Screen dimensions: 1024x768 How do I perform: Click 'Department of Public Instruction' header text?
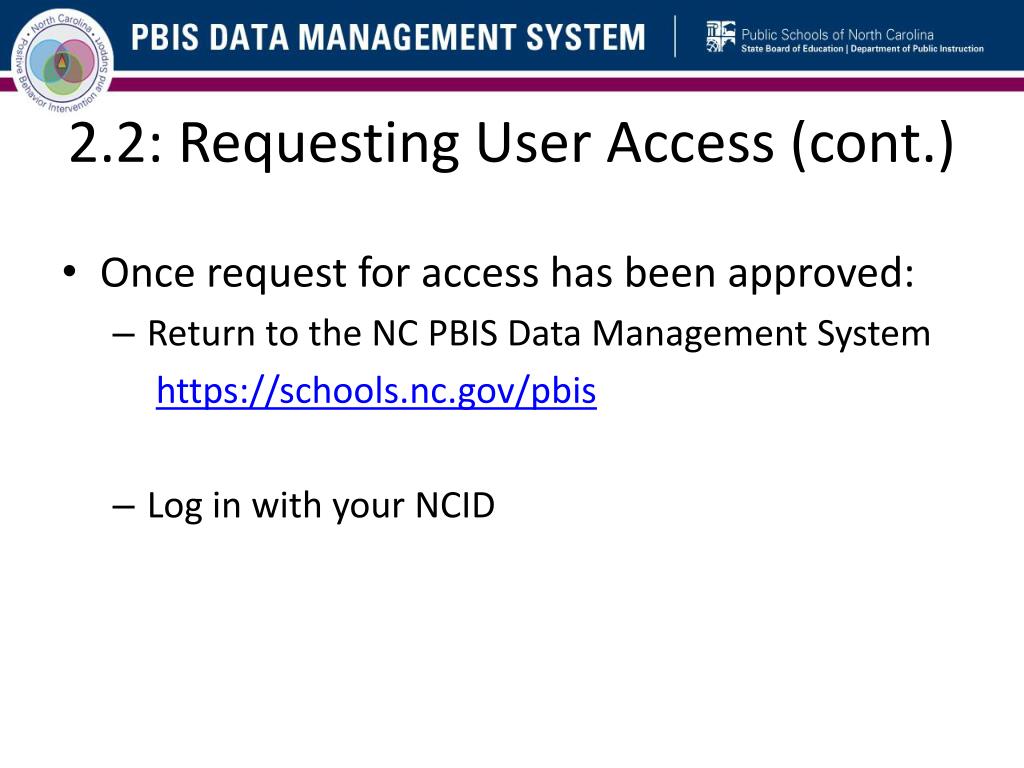coord(917,49)
